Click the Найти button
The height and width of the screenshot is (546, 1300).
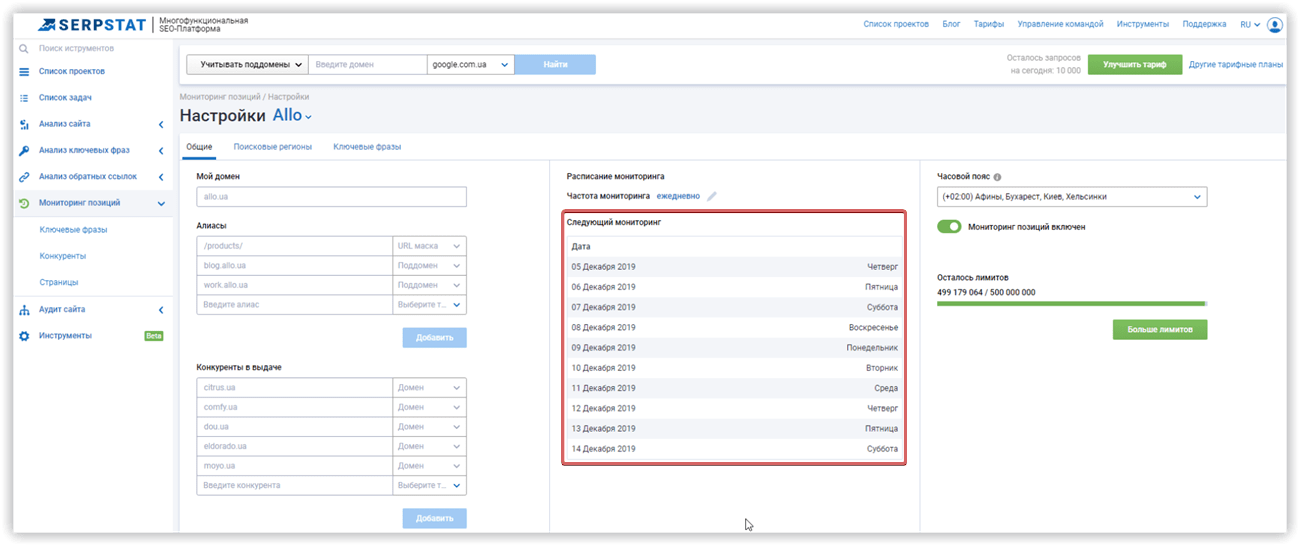click(x=556, y=64)
